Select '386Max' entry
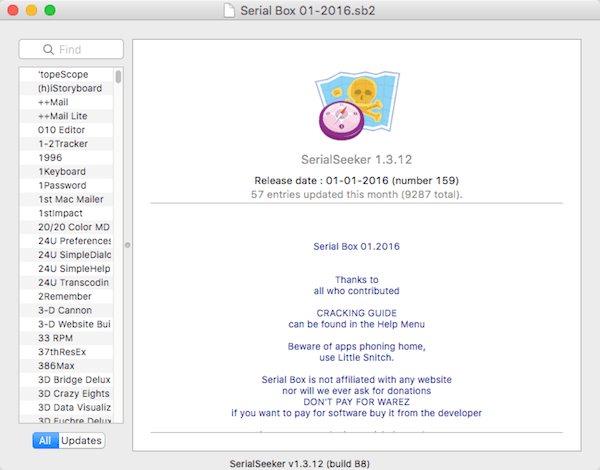 (57, 366)
